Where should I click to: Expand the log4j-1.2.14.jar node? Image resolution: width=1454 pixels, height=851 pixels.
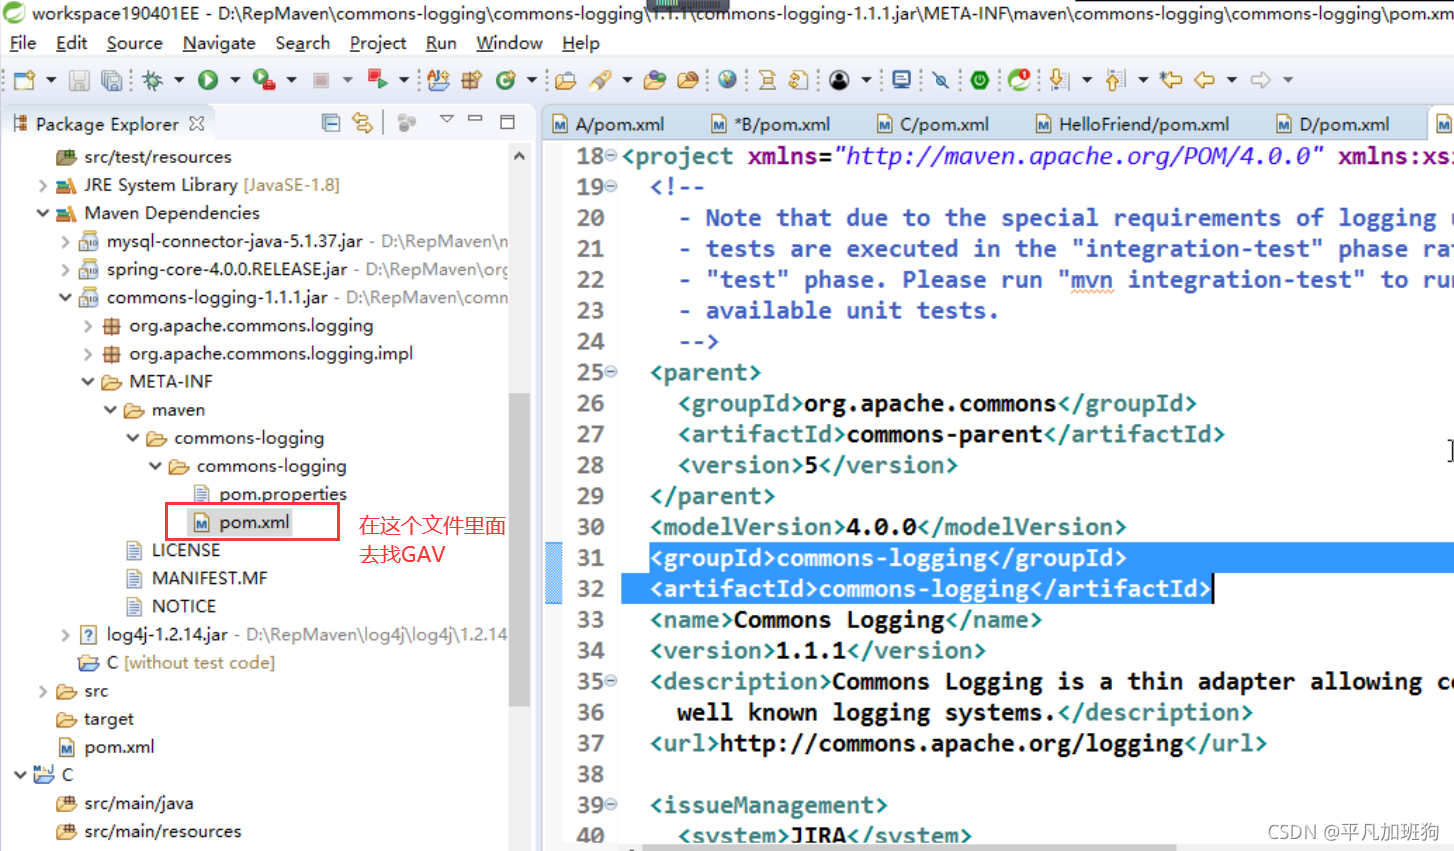(x=65, y=634)
